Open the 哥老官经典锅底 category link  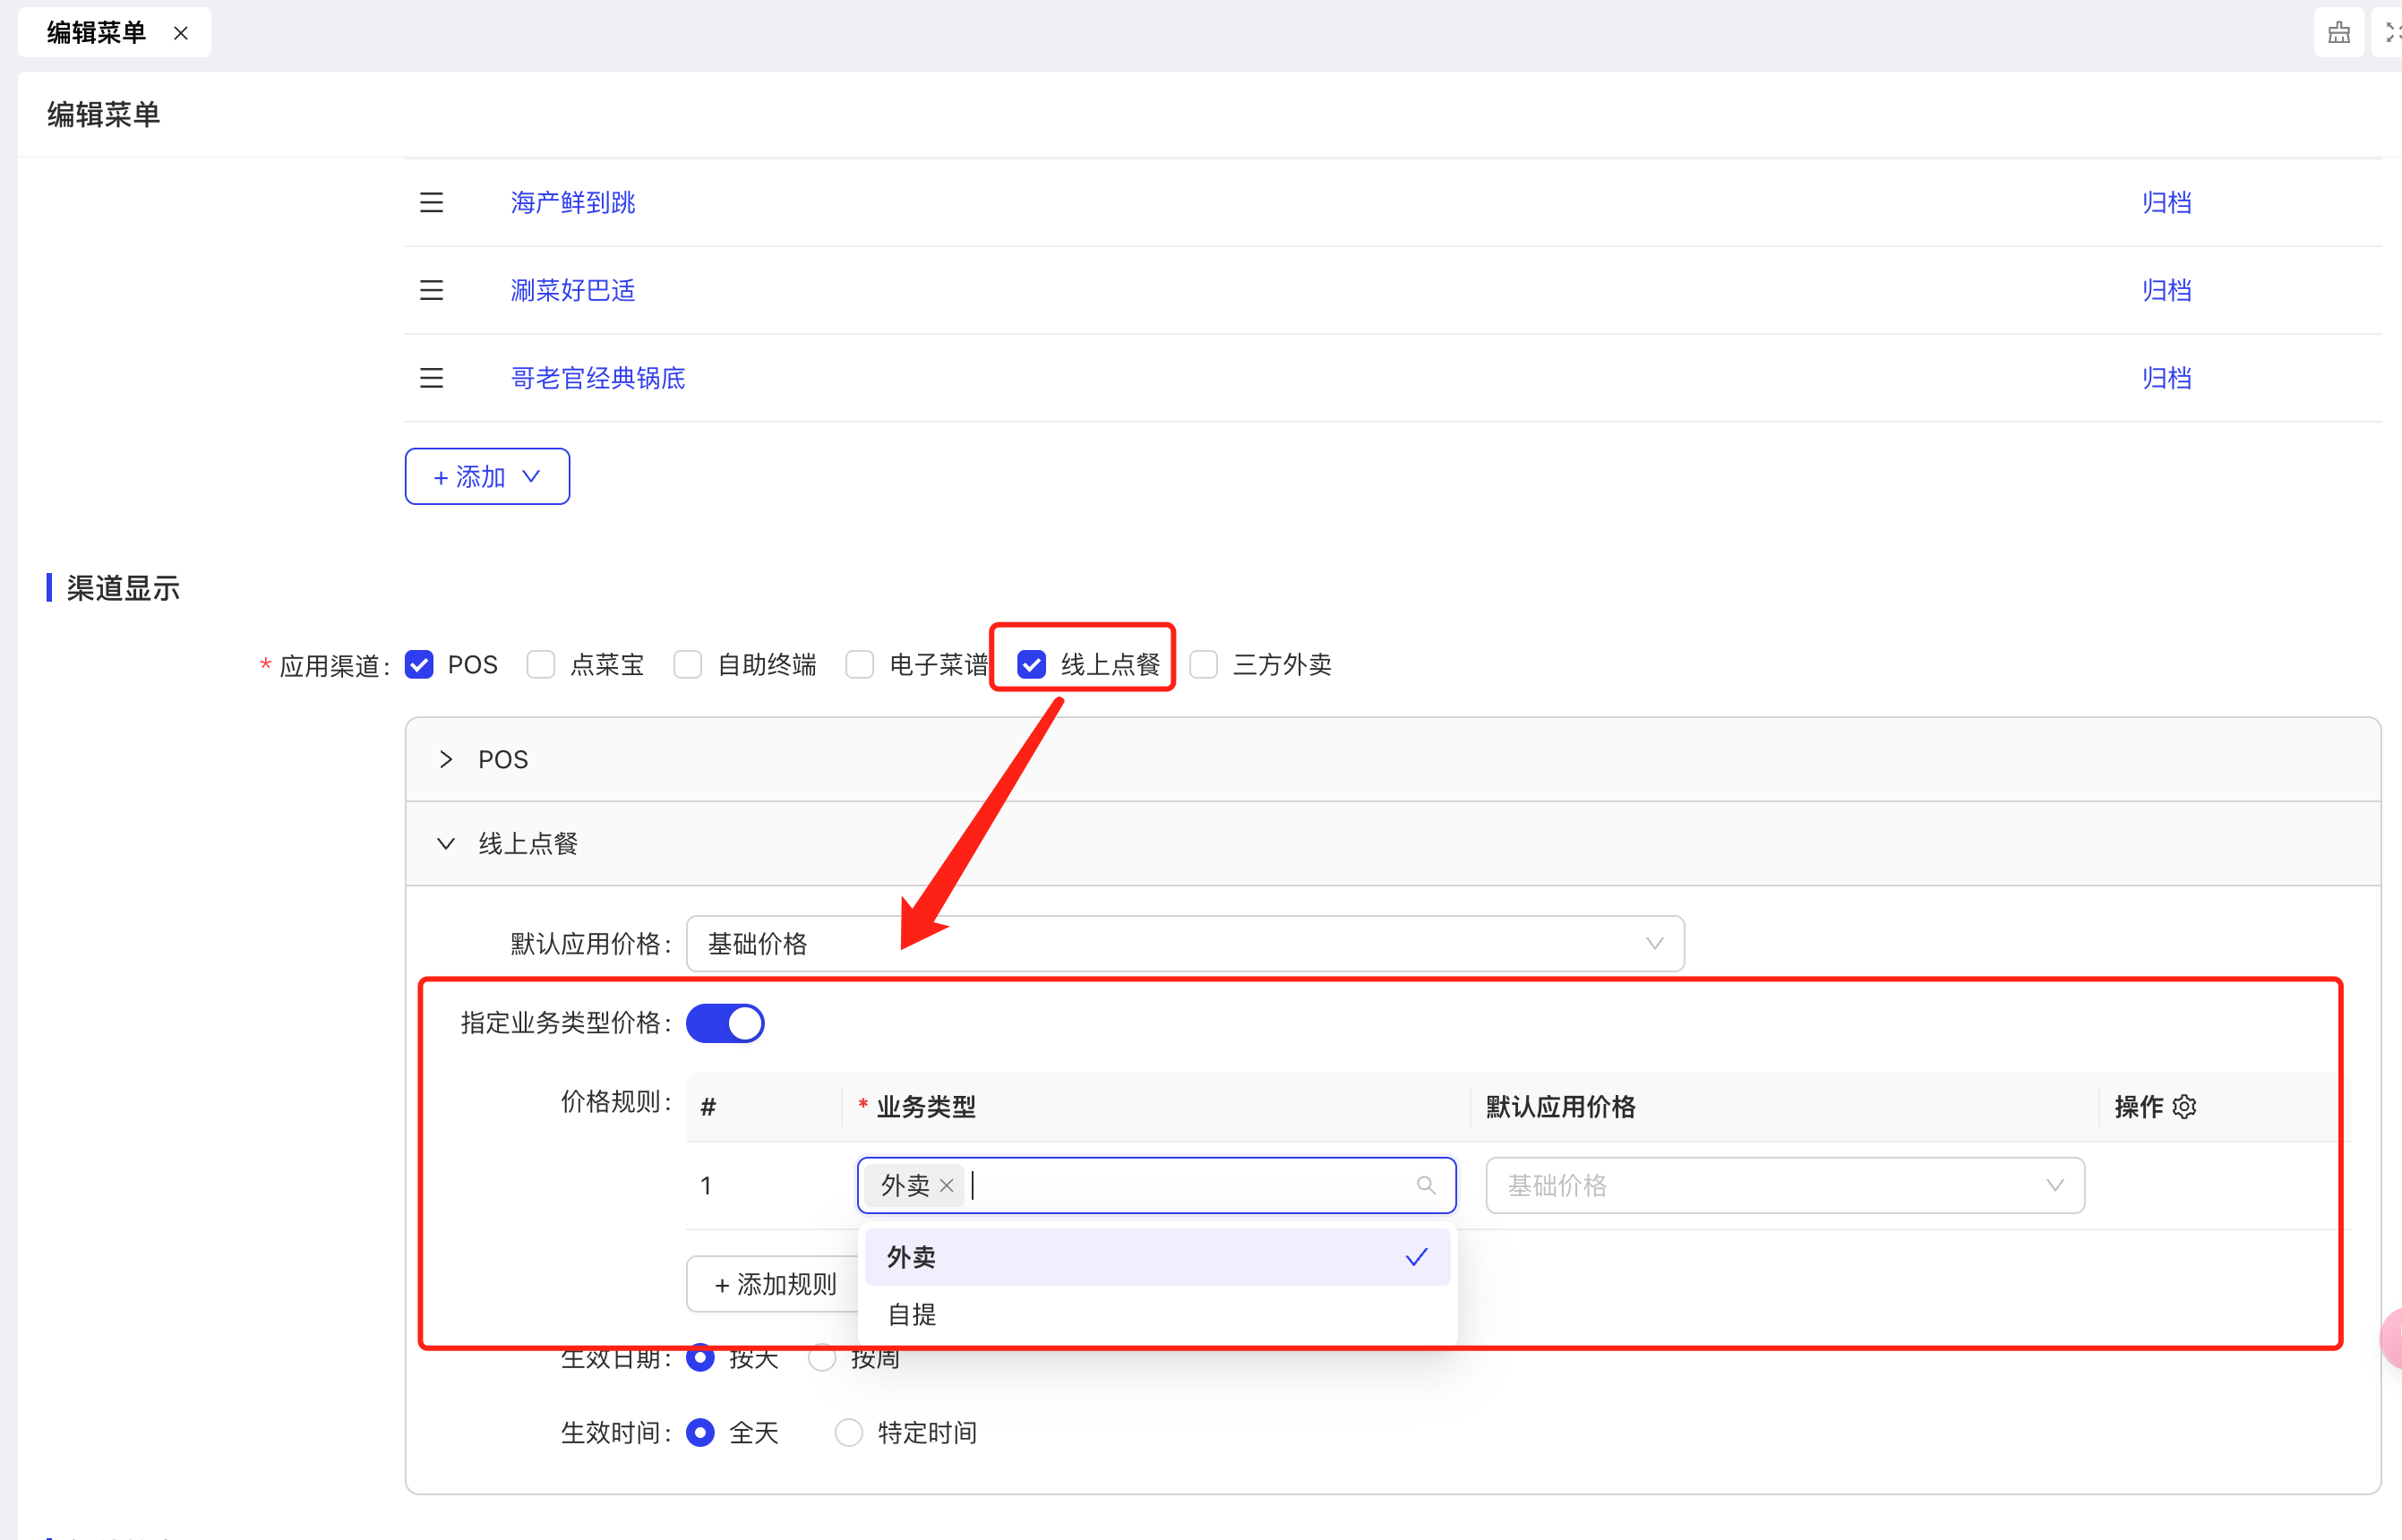pyautogui.click(x=598, y=378)
